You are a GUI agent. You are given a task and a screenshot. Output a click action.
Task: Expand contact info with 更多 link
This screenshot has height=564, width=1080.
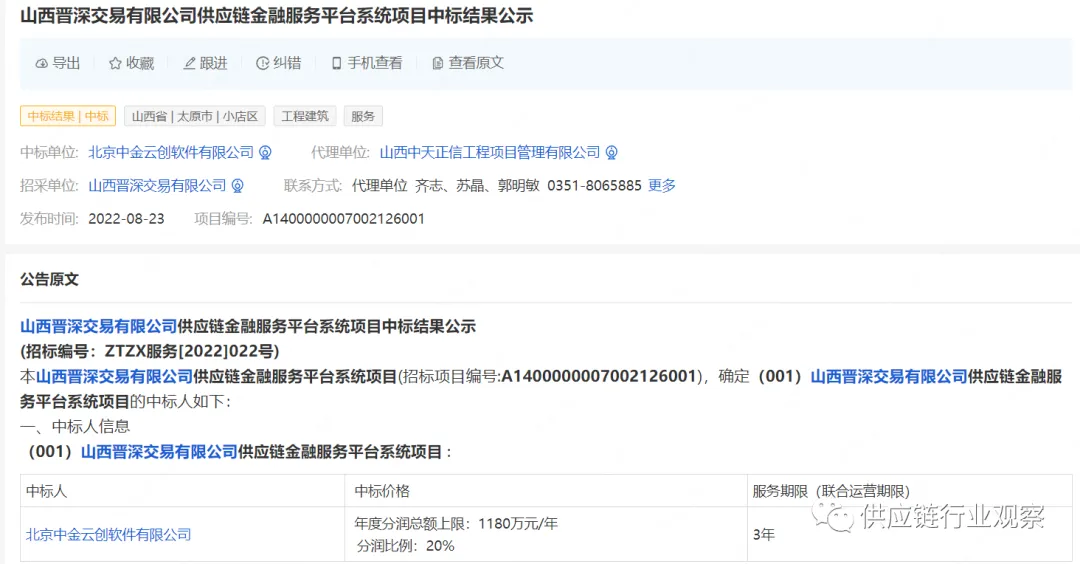[x=662, y=186]
